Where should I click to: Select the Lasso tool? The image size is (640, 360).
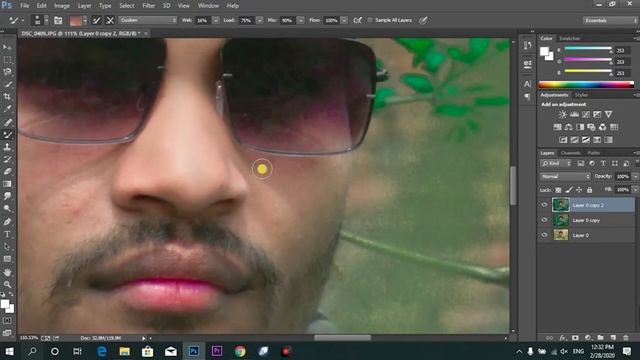pos(7,72)
